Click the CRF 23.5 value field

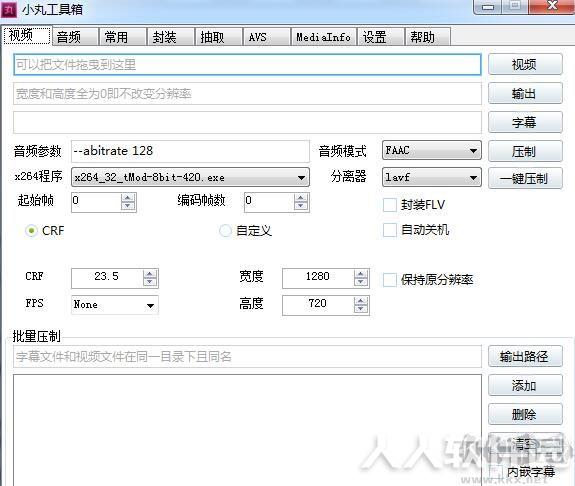pos(107,278)
